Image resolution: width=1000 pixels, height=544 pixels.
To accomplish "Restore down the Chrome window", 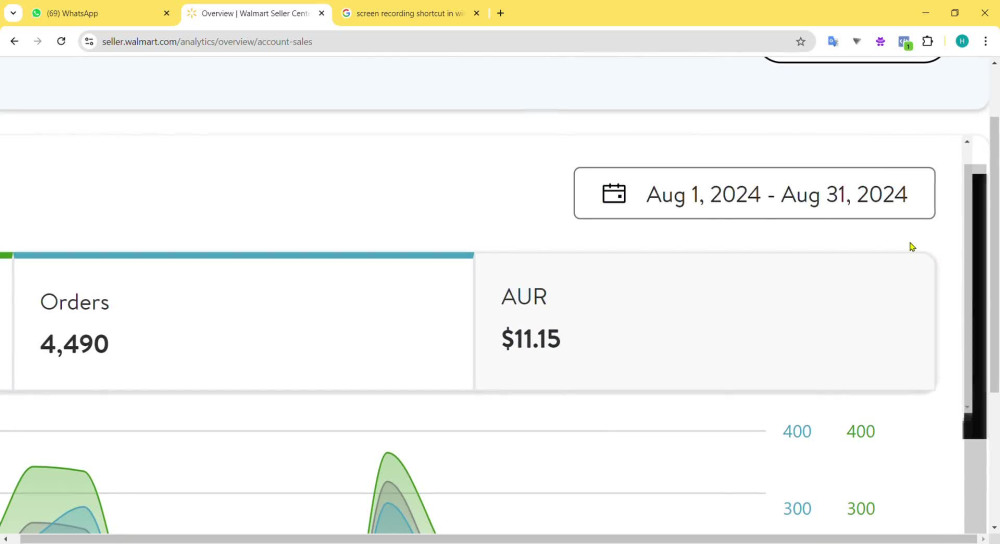I will pos(955,13).
